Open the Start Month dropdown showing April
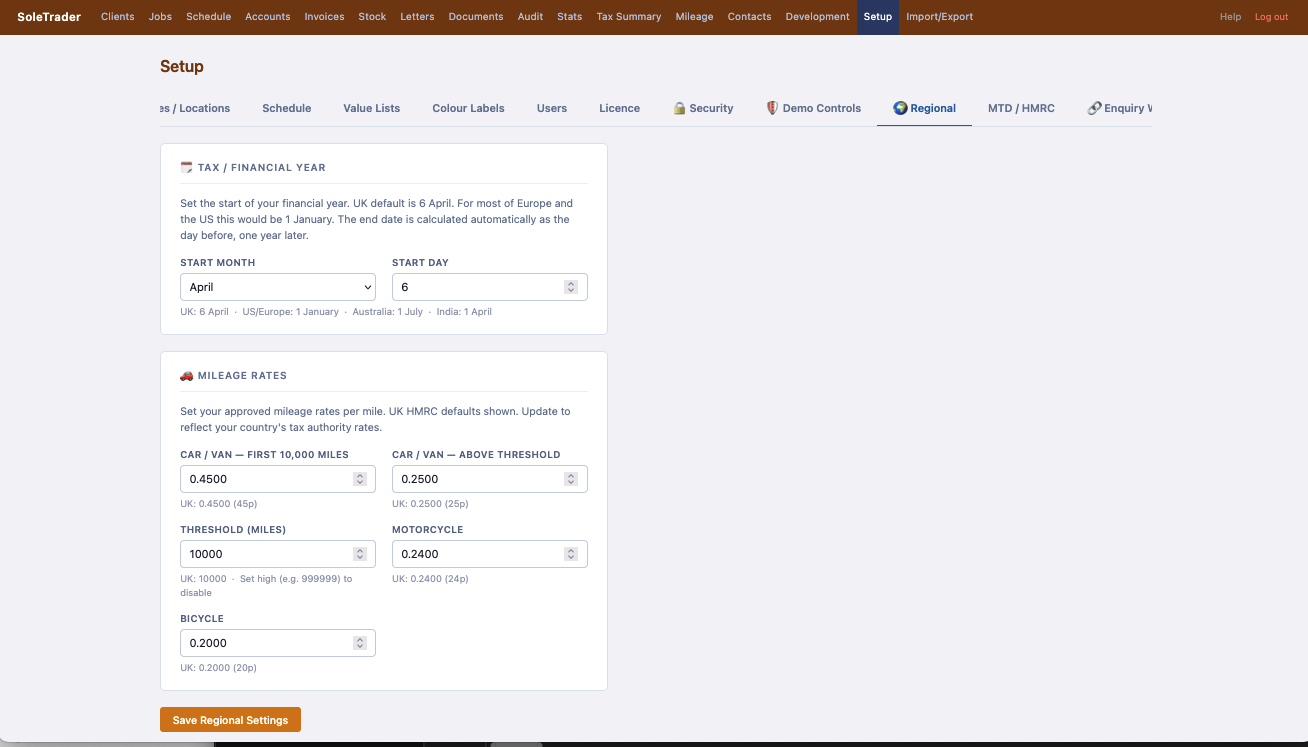The image size is (1308, 747). [278, 287]
